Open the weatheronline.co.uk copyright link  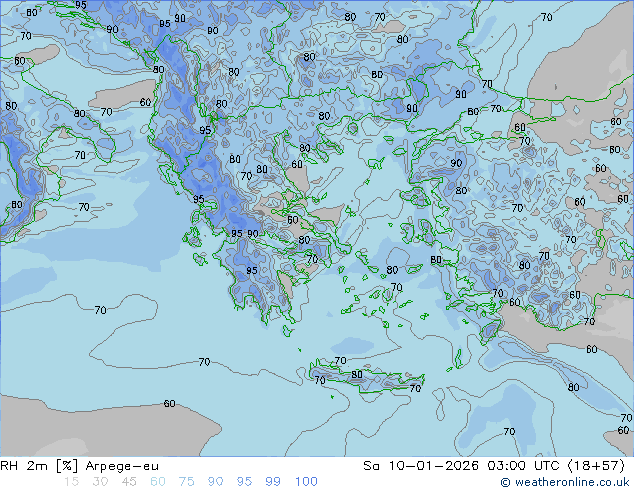565,482
